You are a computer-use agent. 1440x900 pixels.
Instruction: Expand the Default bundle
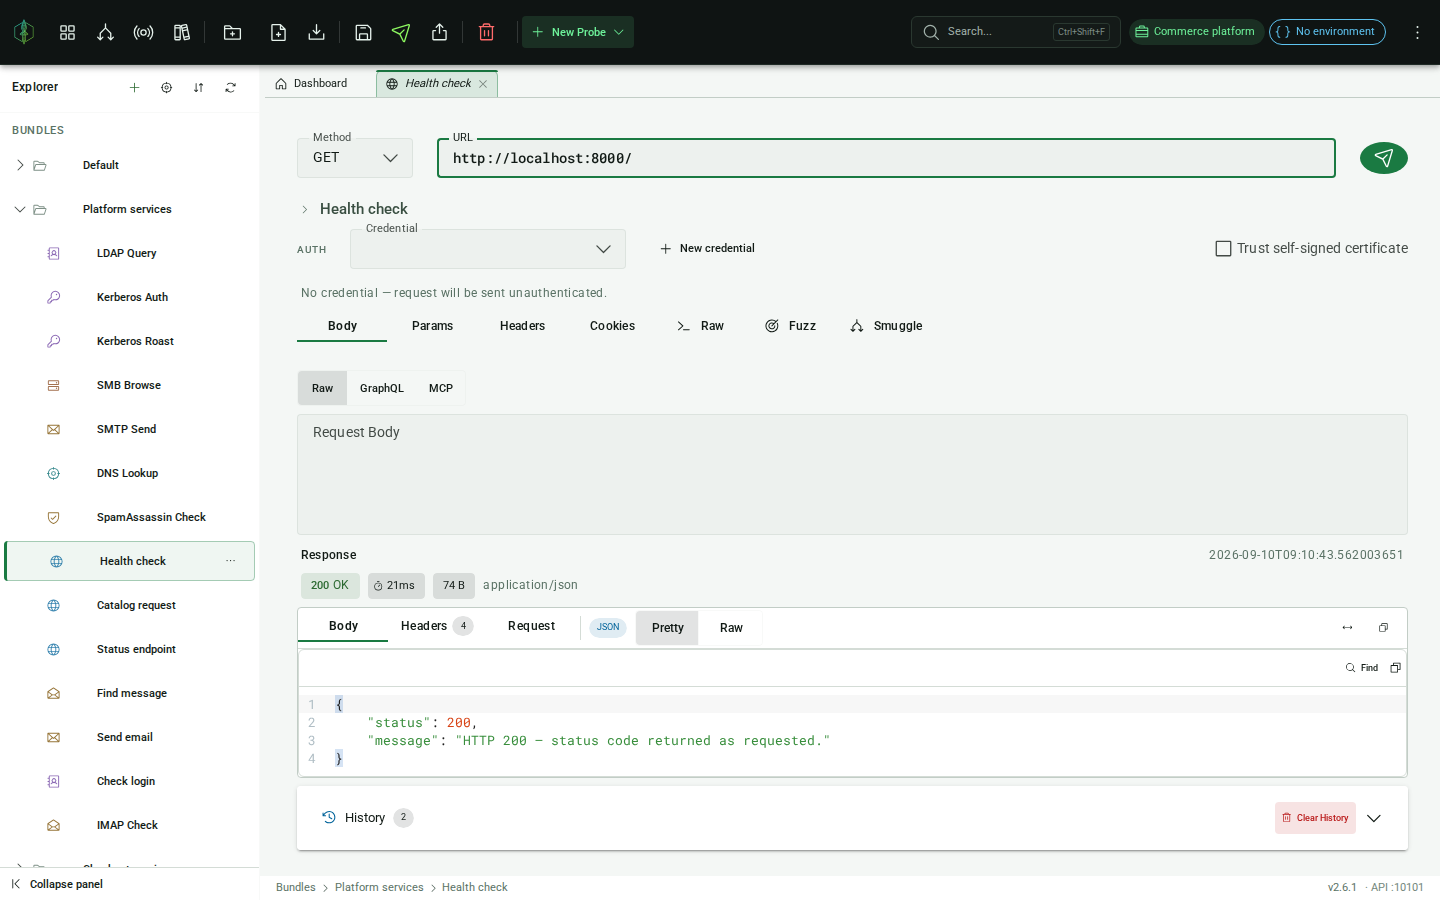click(x=20, y=165)
